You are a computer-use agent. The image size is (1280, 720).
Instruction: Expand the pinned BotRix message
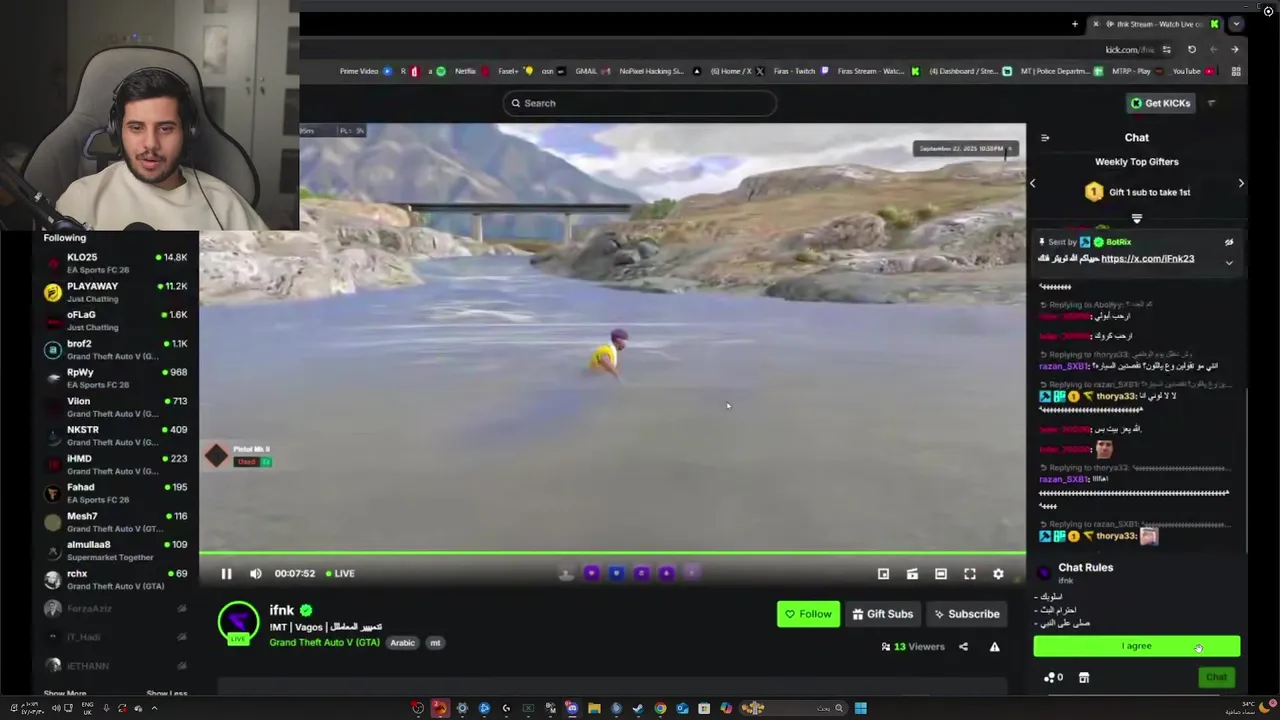click(x=1229, y=262)
